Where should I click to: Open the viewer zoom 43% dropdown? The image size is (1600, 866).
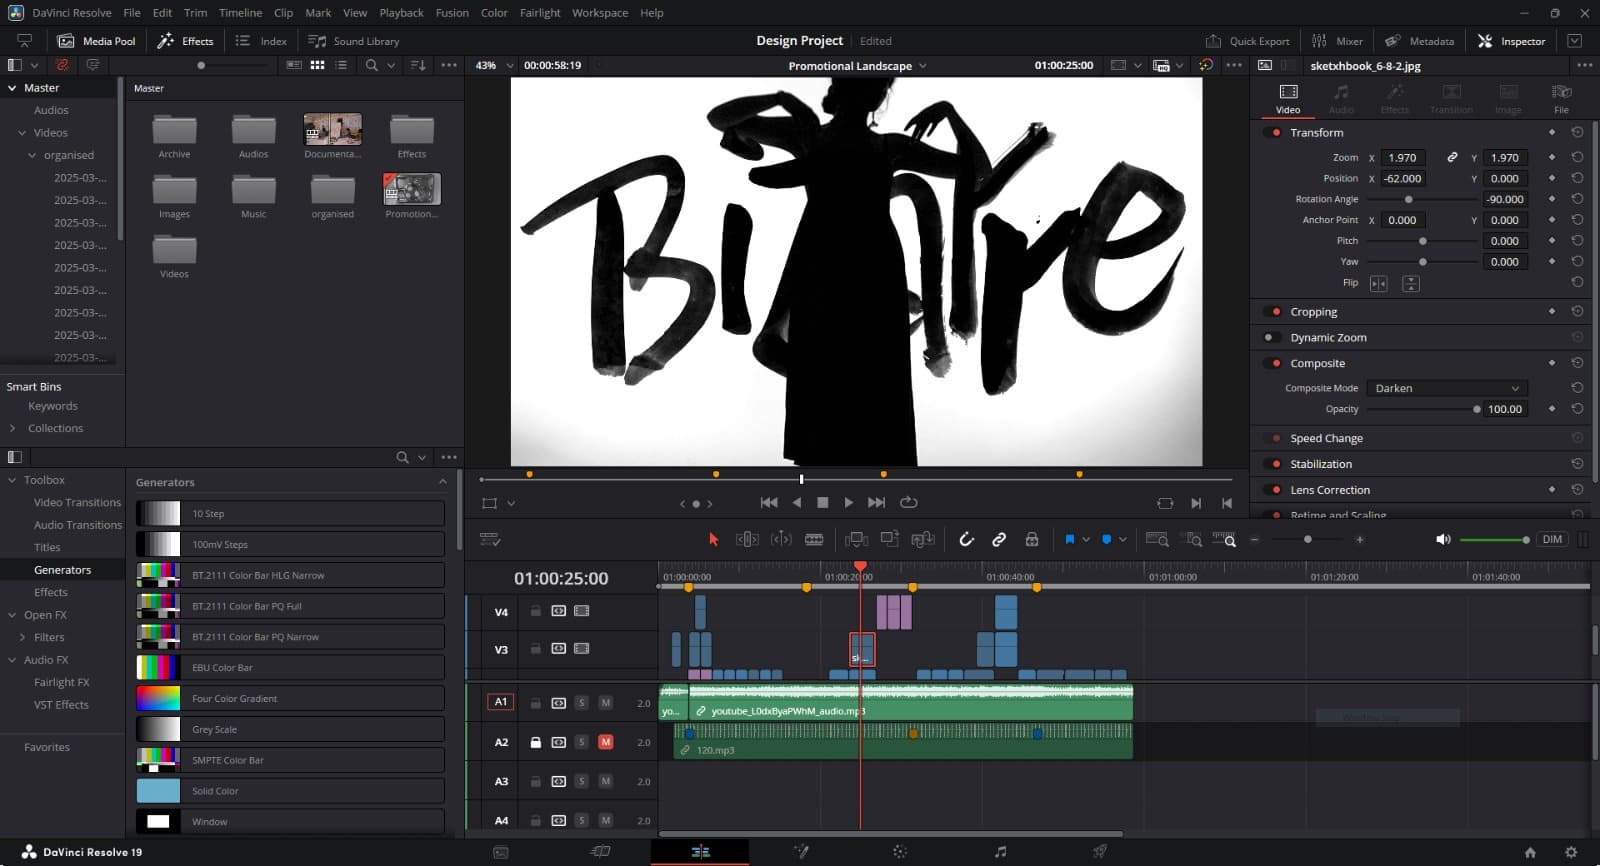tap(496, 65)
